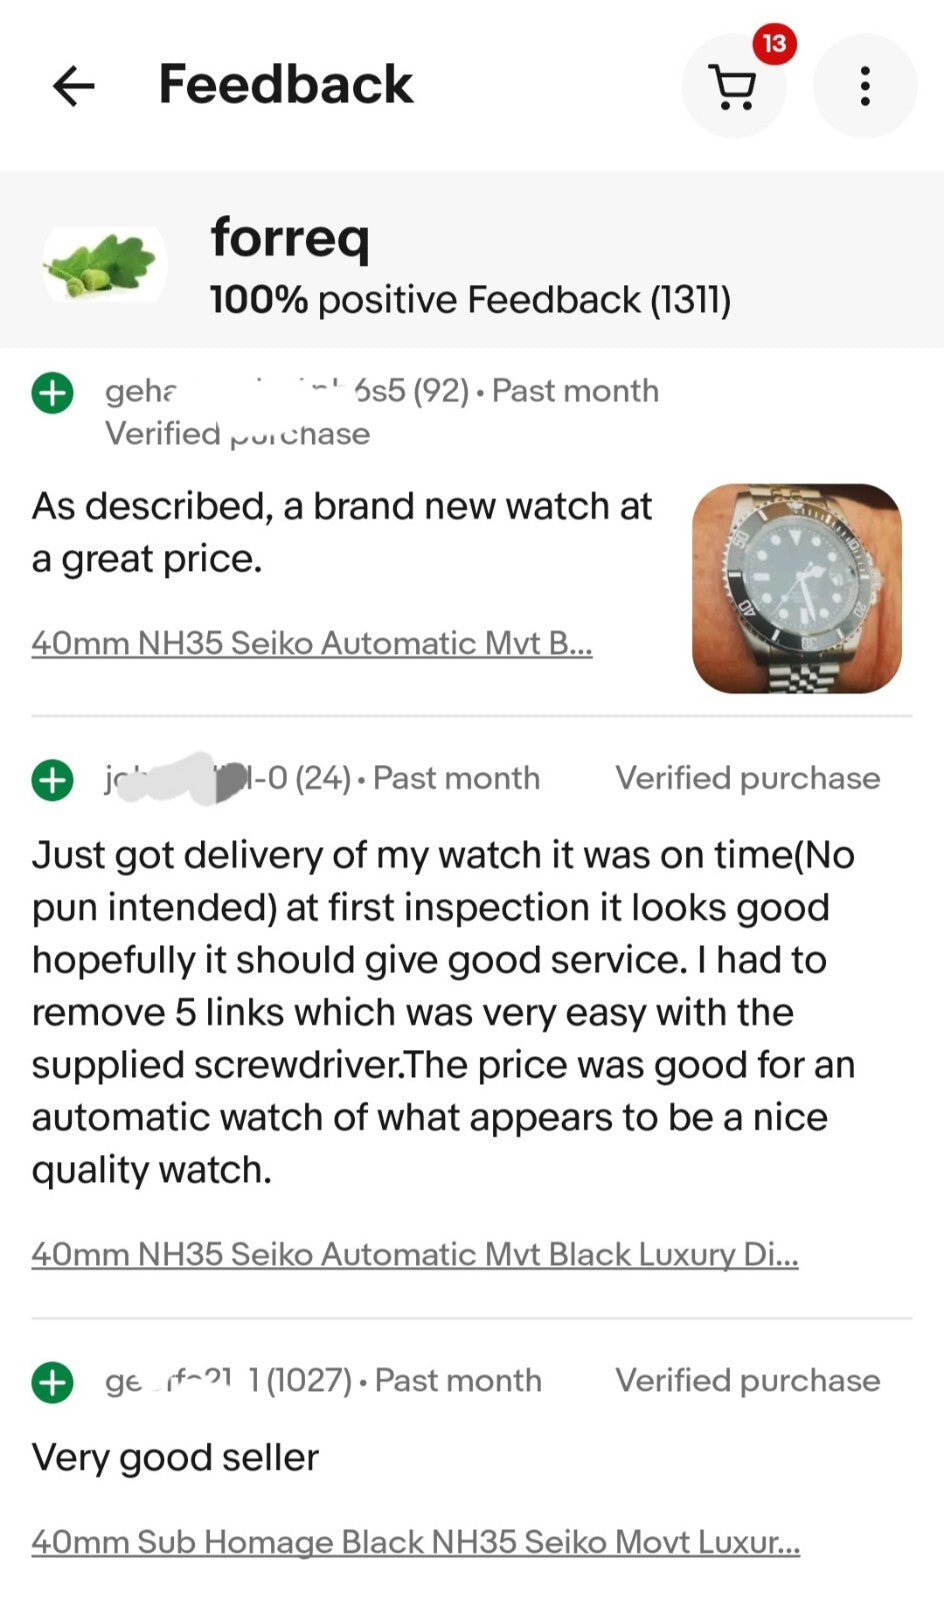This screenshot has height=1600, width=944.
Task: Tap the forreq seller name
Action: coord(290,238)
